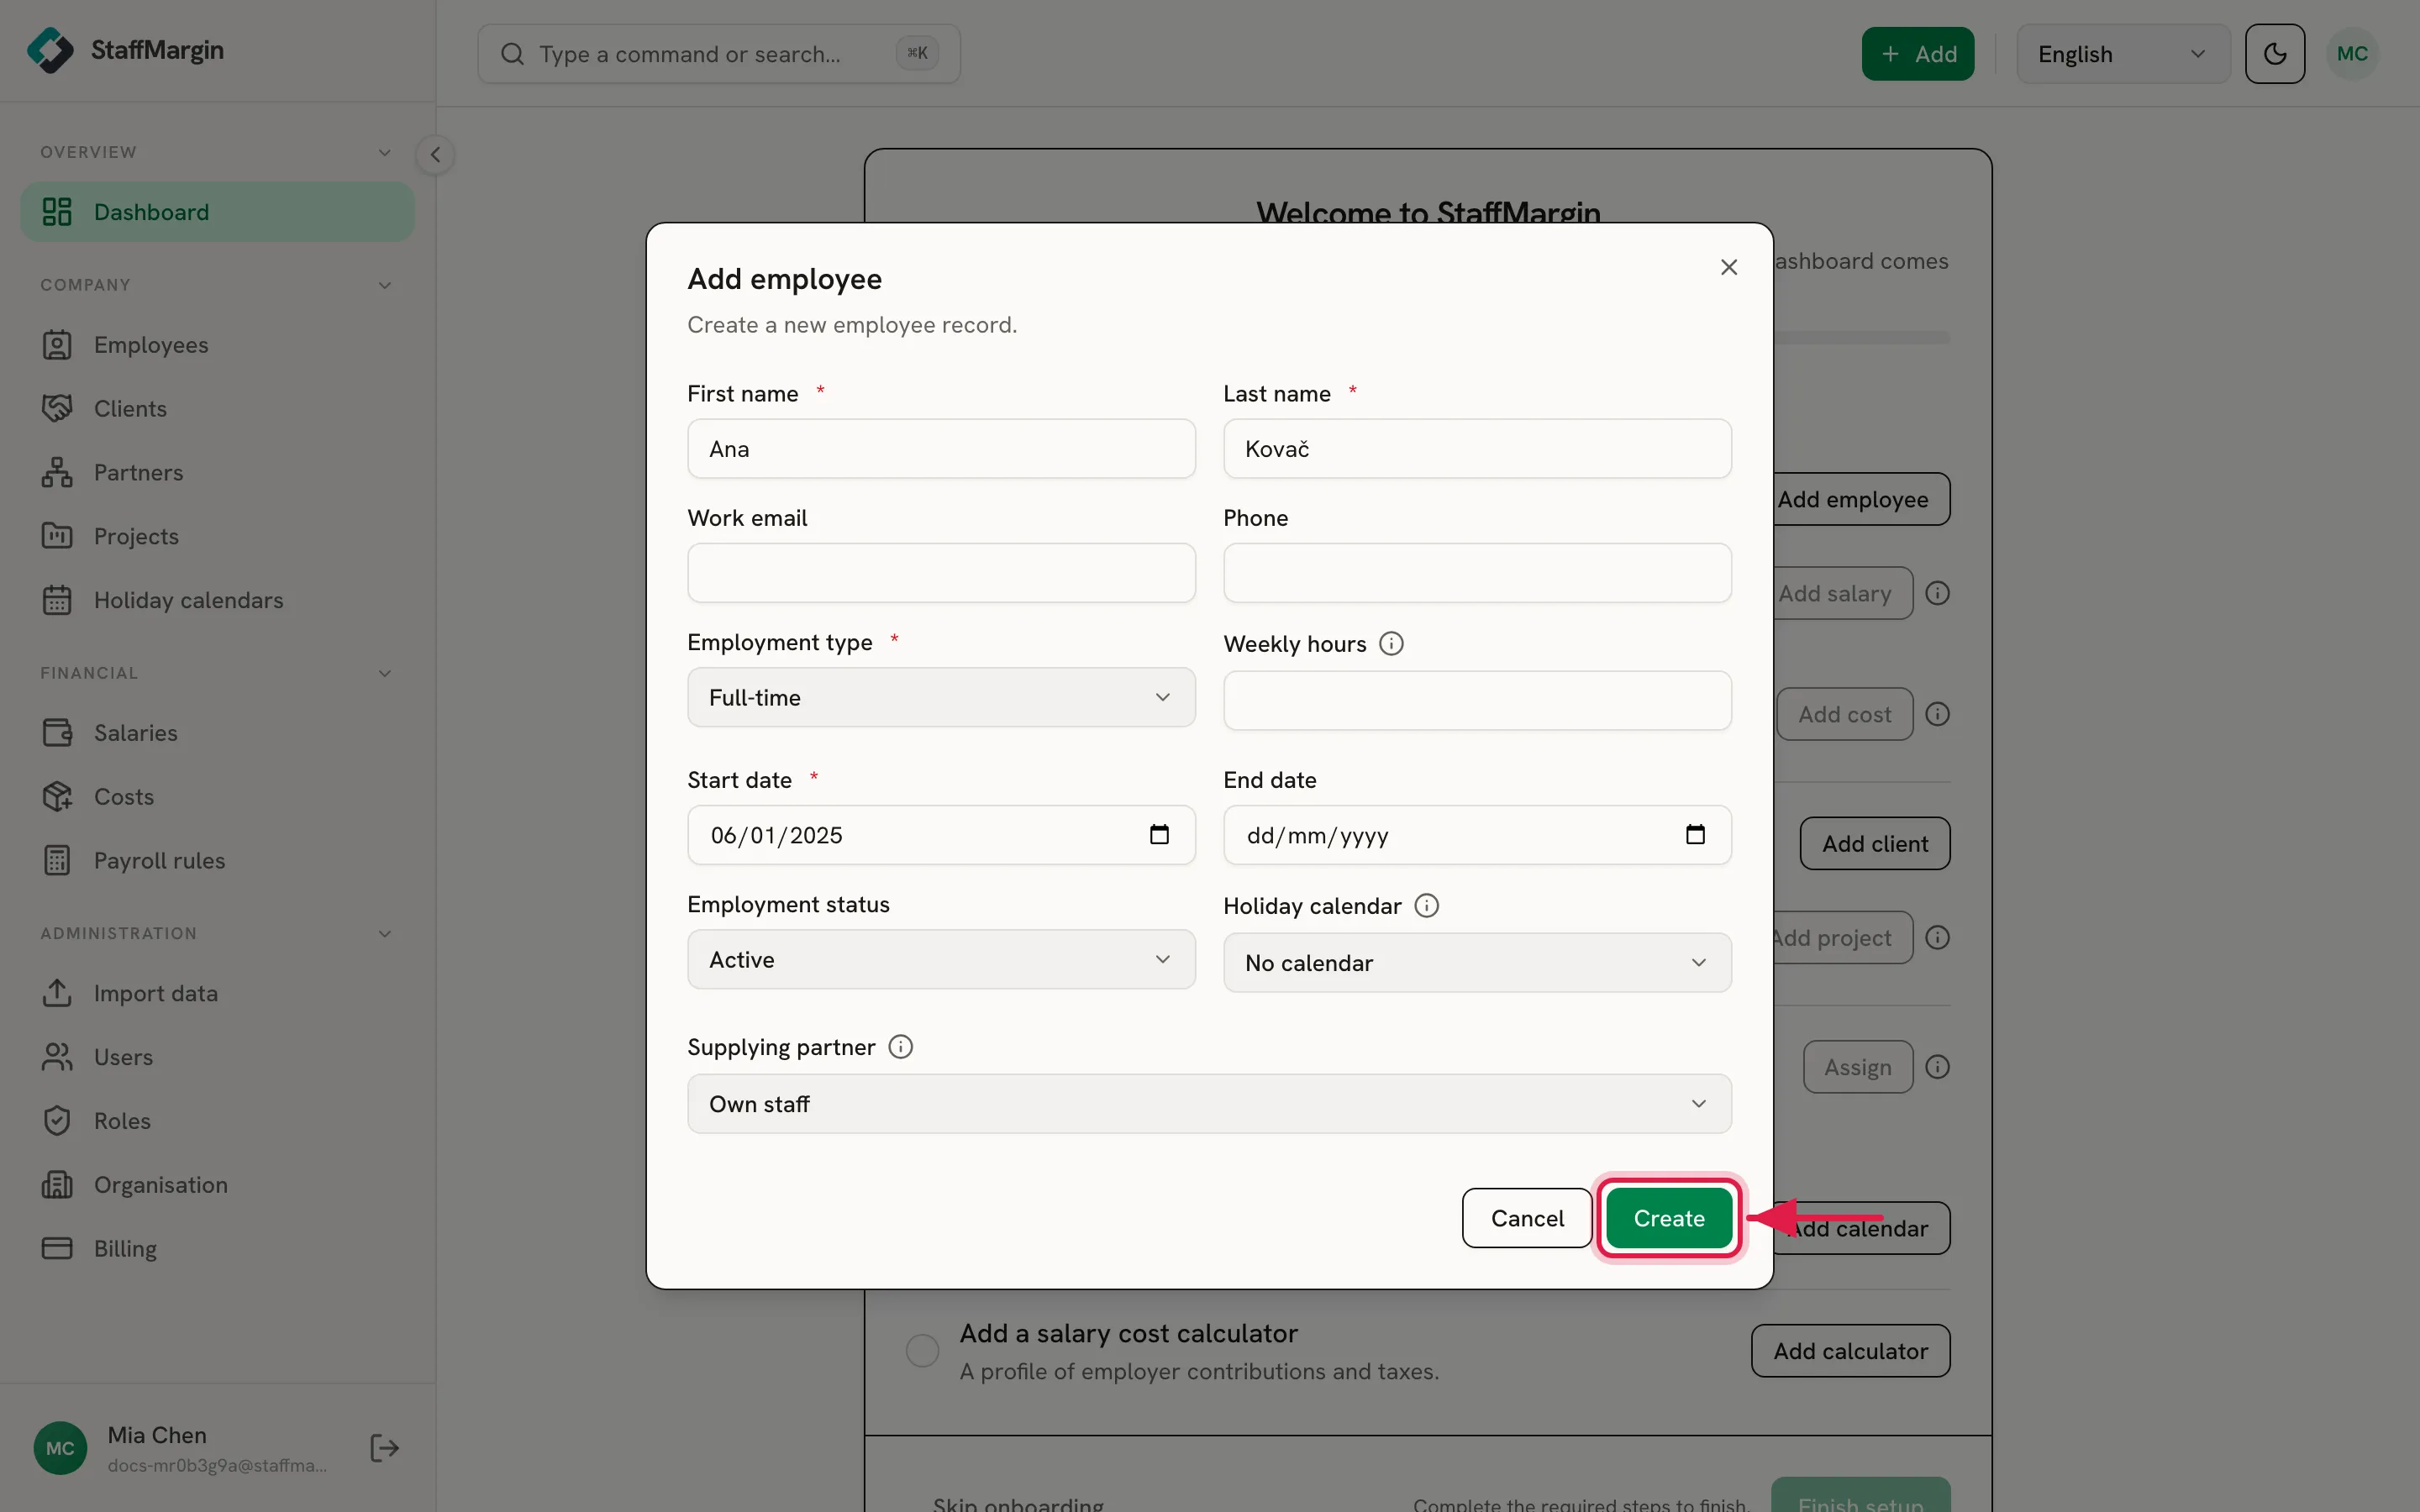Toggle dark mode moon icon
2420x1512 pixels.
coord(2274,54)
